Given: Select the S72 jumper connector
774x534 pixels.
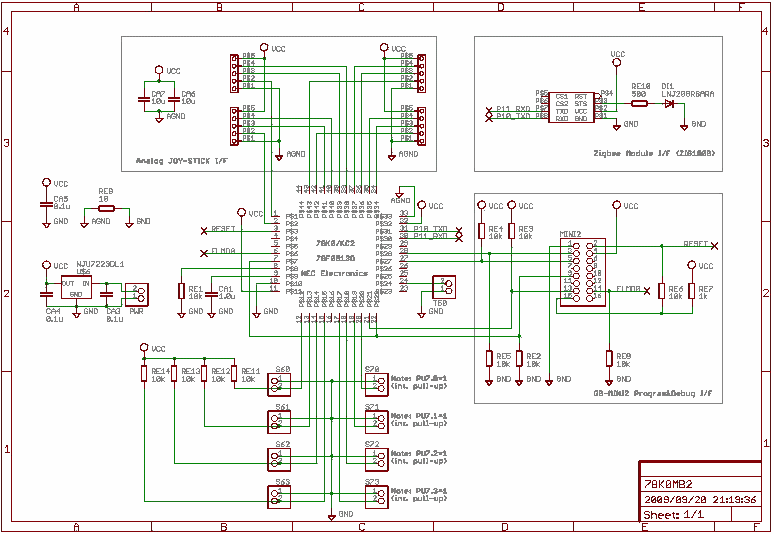Looking at the screenshot, I should click(374, 458).
